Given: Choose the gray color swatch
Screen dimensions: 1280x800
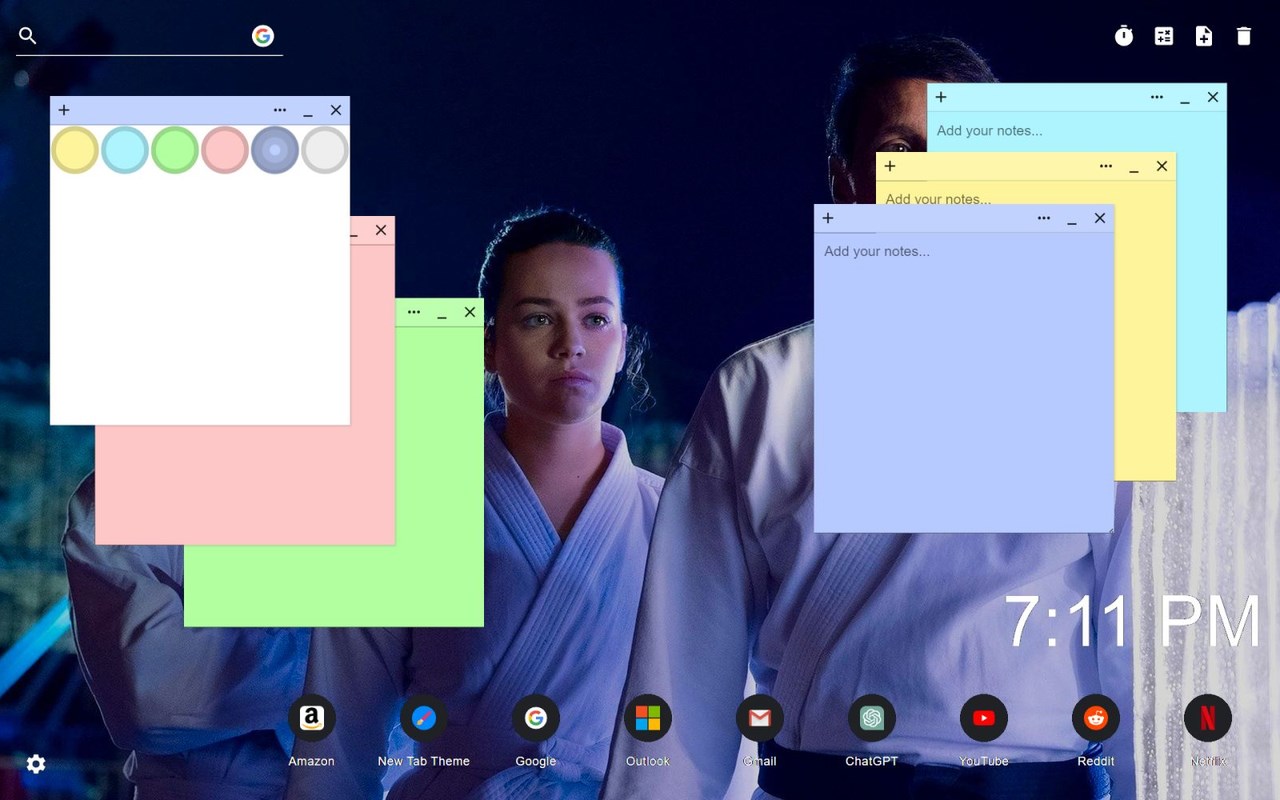Looking at the screenshot, I should 325,150.
